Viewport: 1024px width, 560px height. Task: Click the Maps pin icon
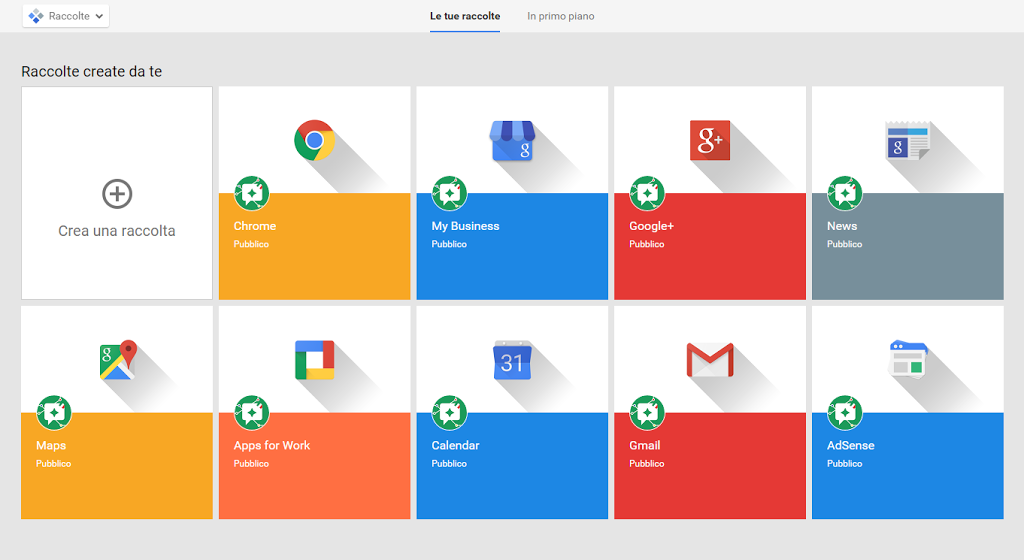[x=118, y=360]
